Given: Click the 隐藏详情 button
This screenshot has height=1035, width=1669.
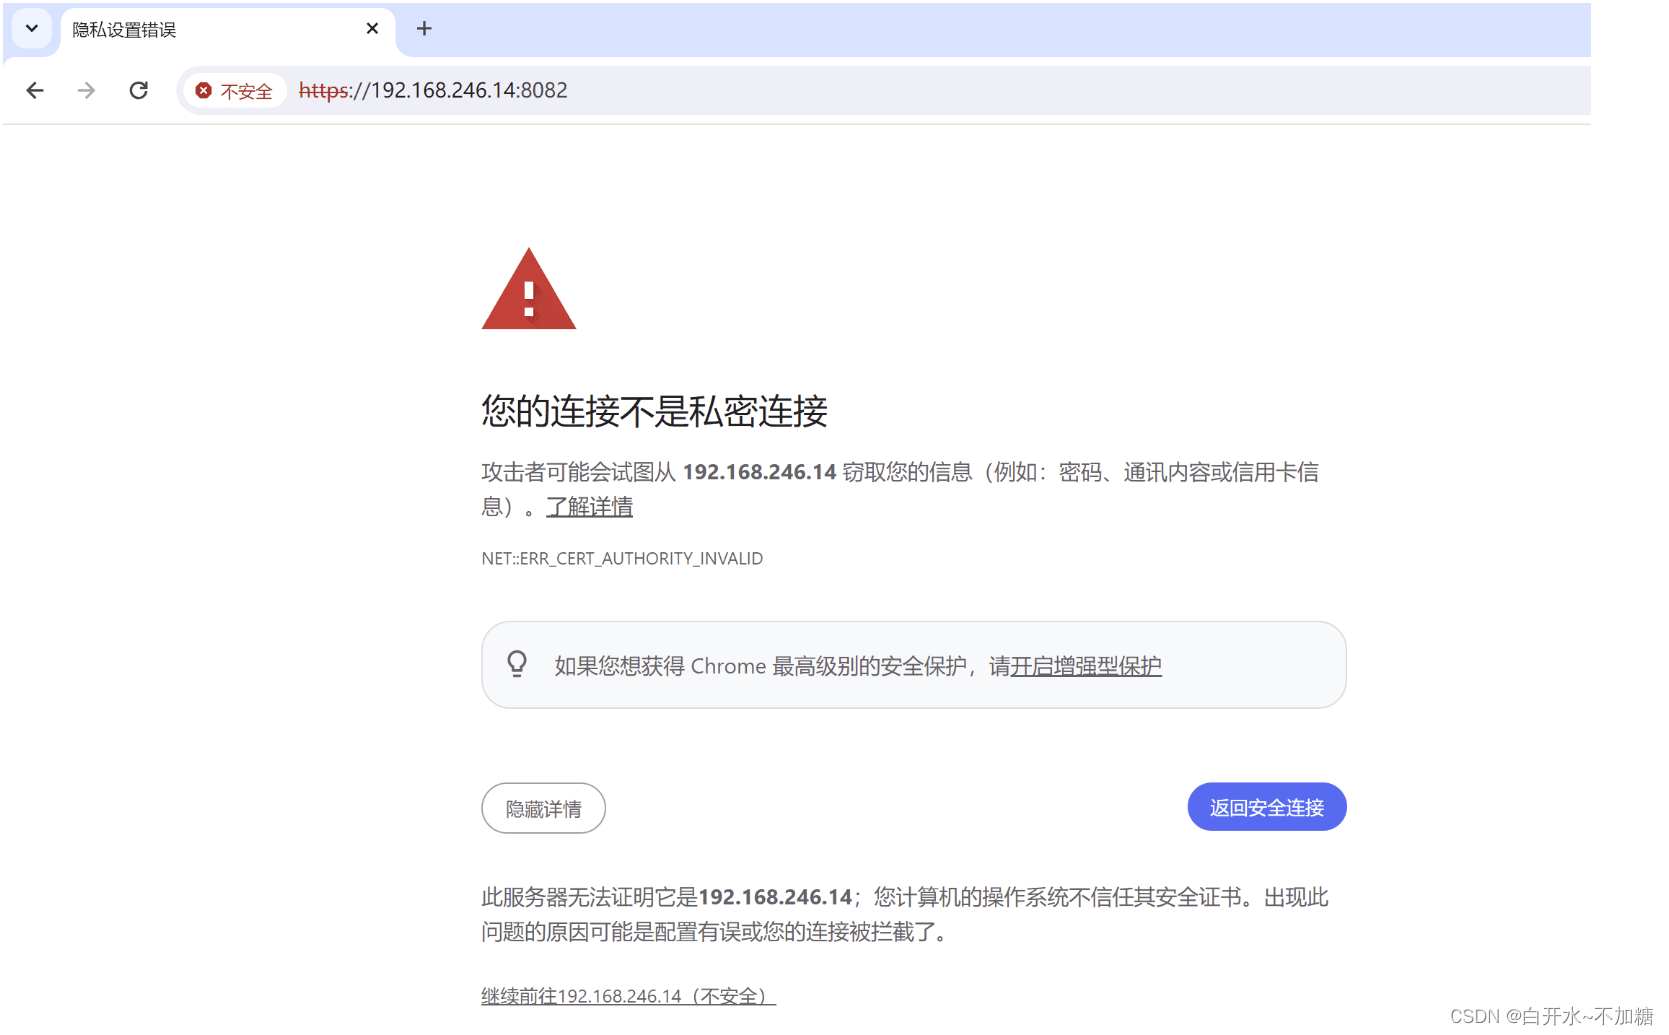Looking at the screenshot, I should tap(543, 808).
